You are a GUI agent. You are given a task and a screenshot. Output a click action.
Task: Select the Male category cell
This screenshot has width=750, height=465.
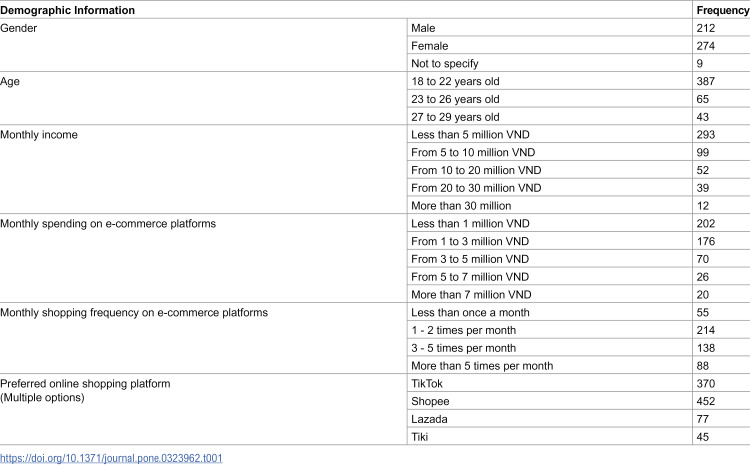click(423, 28)
